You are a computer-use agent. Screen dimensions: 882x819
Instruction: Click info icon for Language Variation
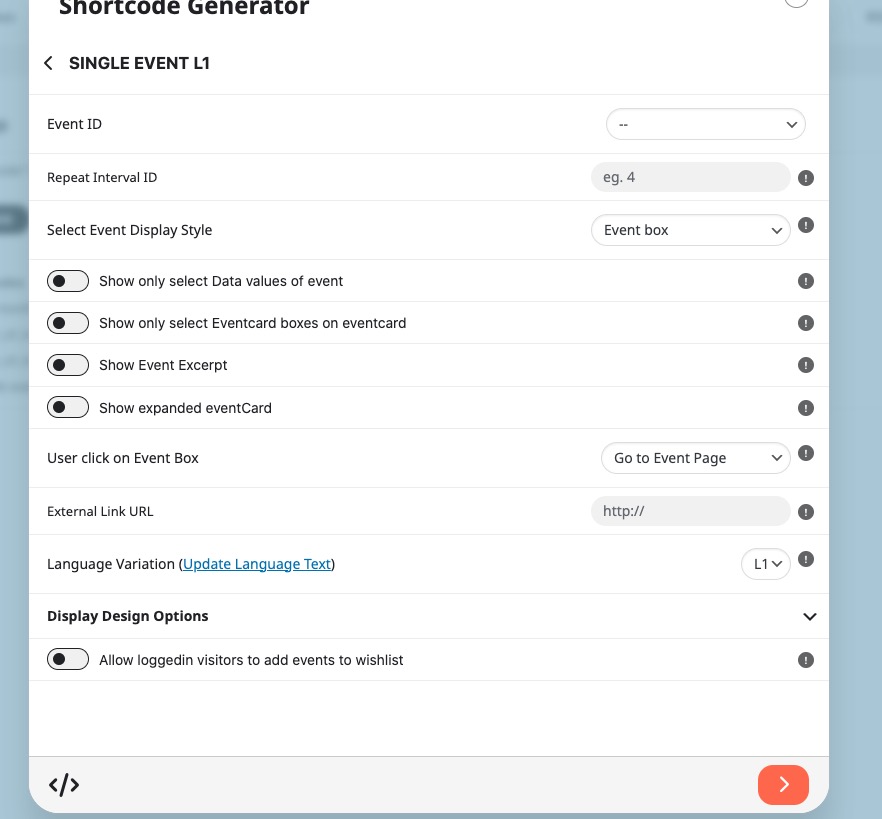806,559
